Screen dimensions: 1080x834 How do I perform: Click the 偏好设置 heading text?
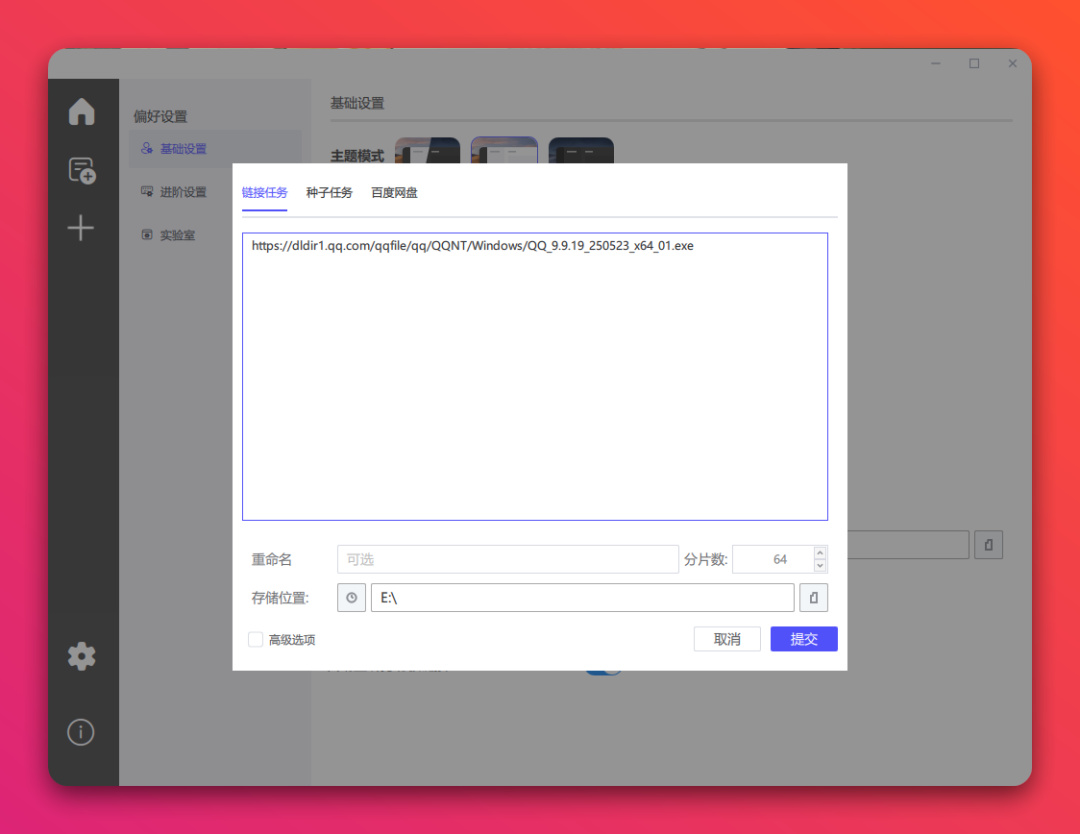pyautogui.click(x=160, y=116)
